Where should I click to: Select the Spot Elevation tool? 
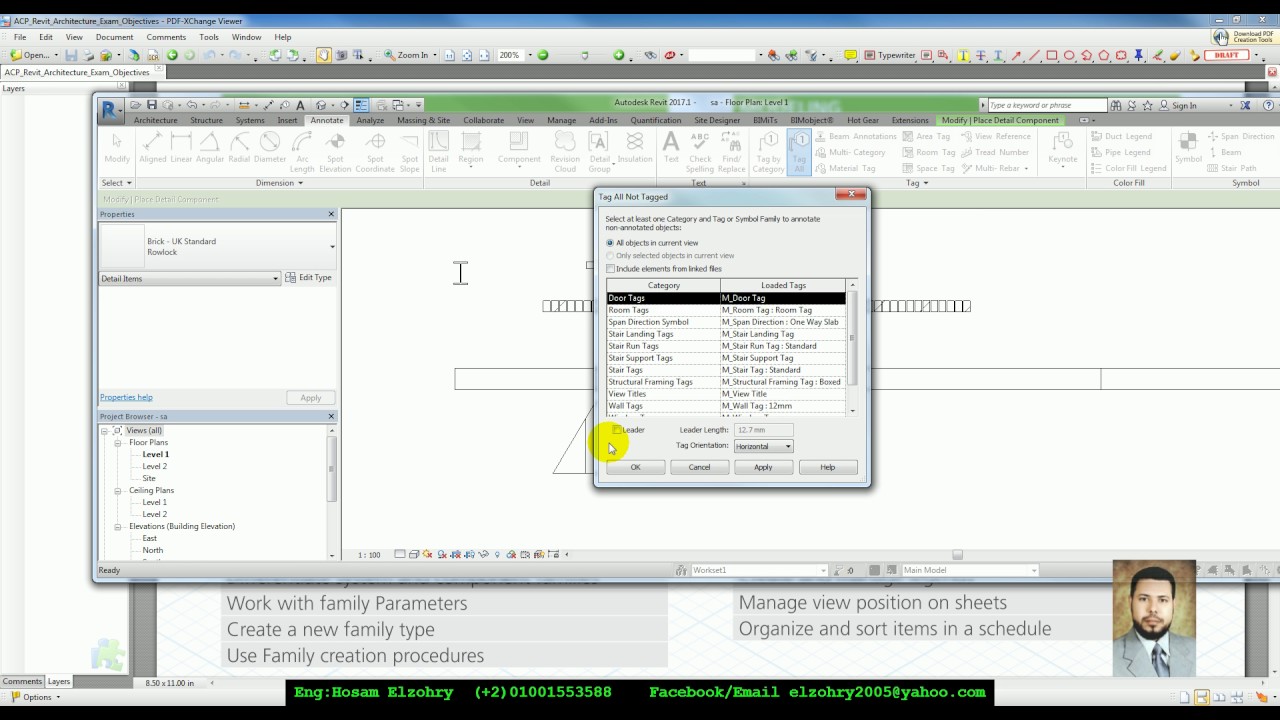335,152
